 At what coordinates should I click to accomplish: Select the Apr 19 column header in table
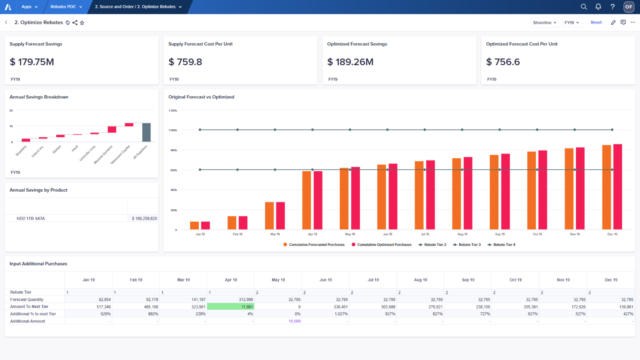point(231,280)
